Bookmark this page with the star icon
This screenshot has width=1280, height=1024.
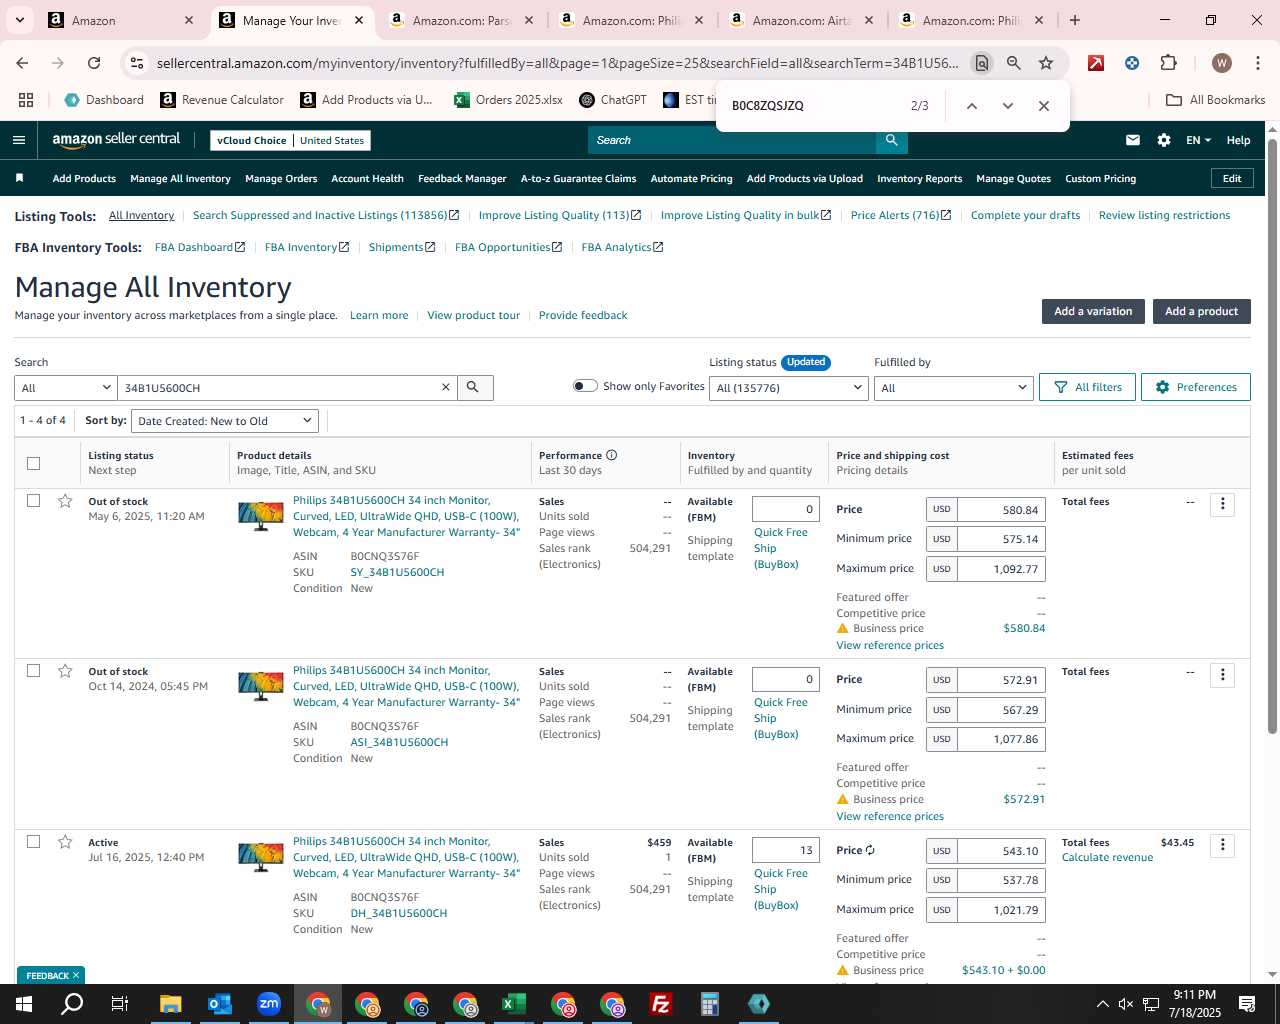tap(1046, 63)
